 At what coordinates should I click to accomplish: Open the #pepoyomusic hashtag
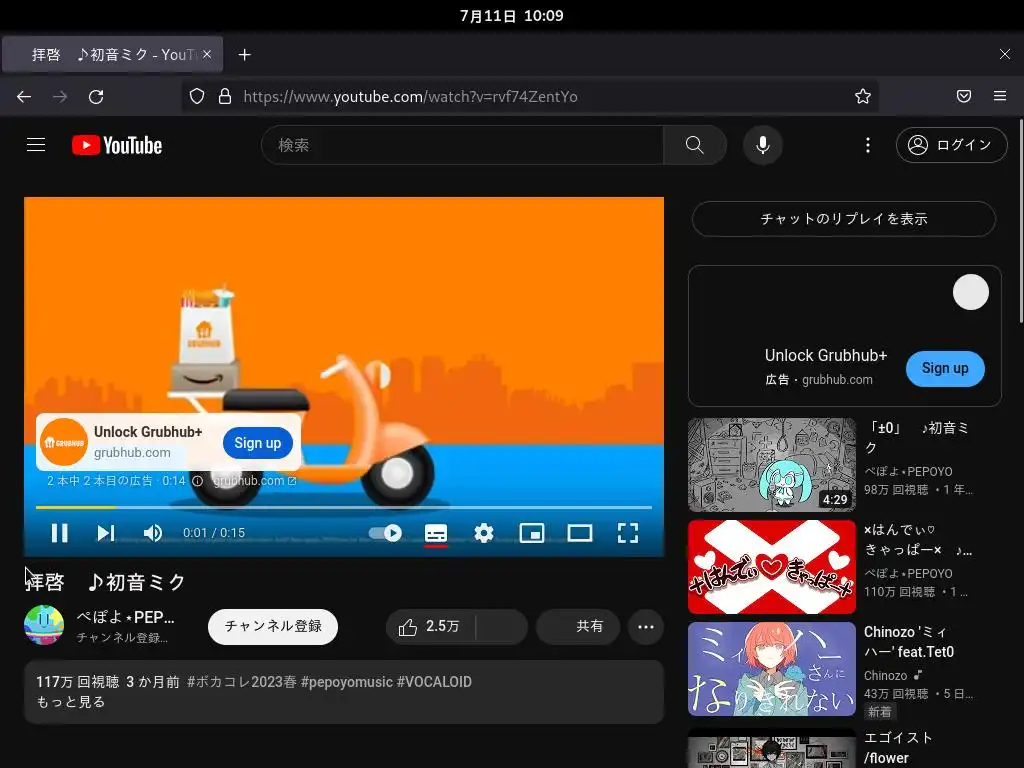pos(347,682)
